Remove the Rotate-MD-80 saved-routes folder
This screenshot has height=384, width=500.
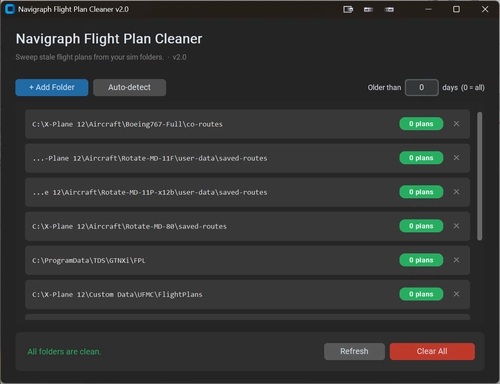pyautogui.click(x=456, y=226)
